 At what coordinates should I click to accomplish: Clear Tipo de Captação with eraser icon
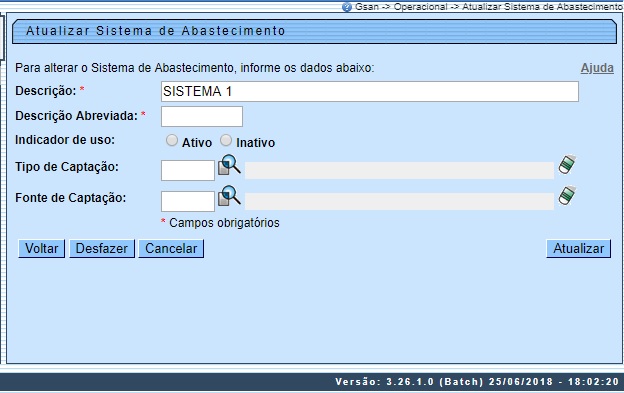pyautogui.click(x=567, y=164)
